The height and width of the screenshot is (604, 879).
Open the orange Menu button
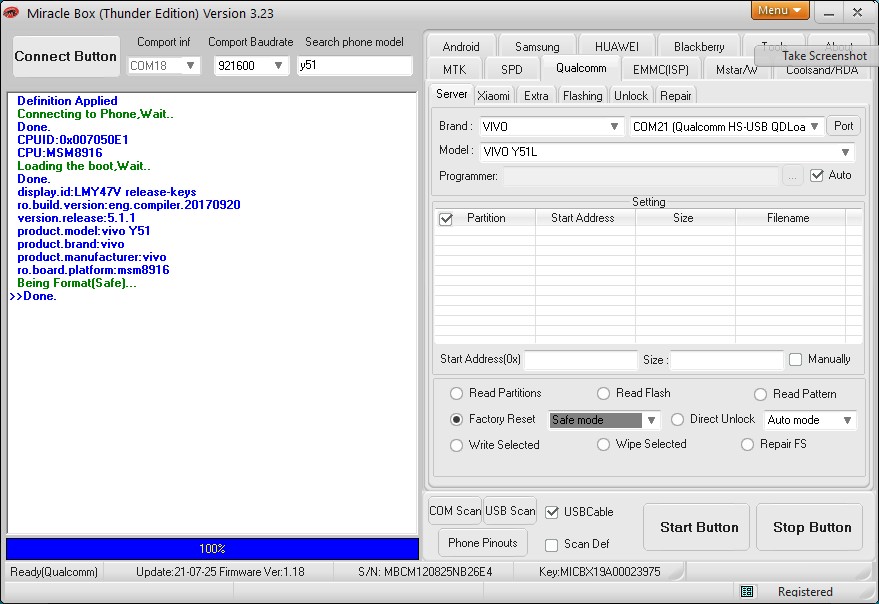(779, 10)
